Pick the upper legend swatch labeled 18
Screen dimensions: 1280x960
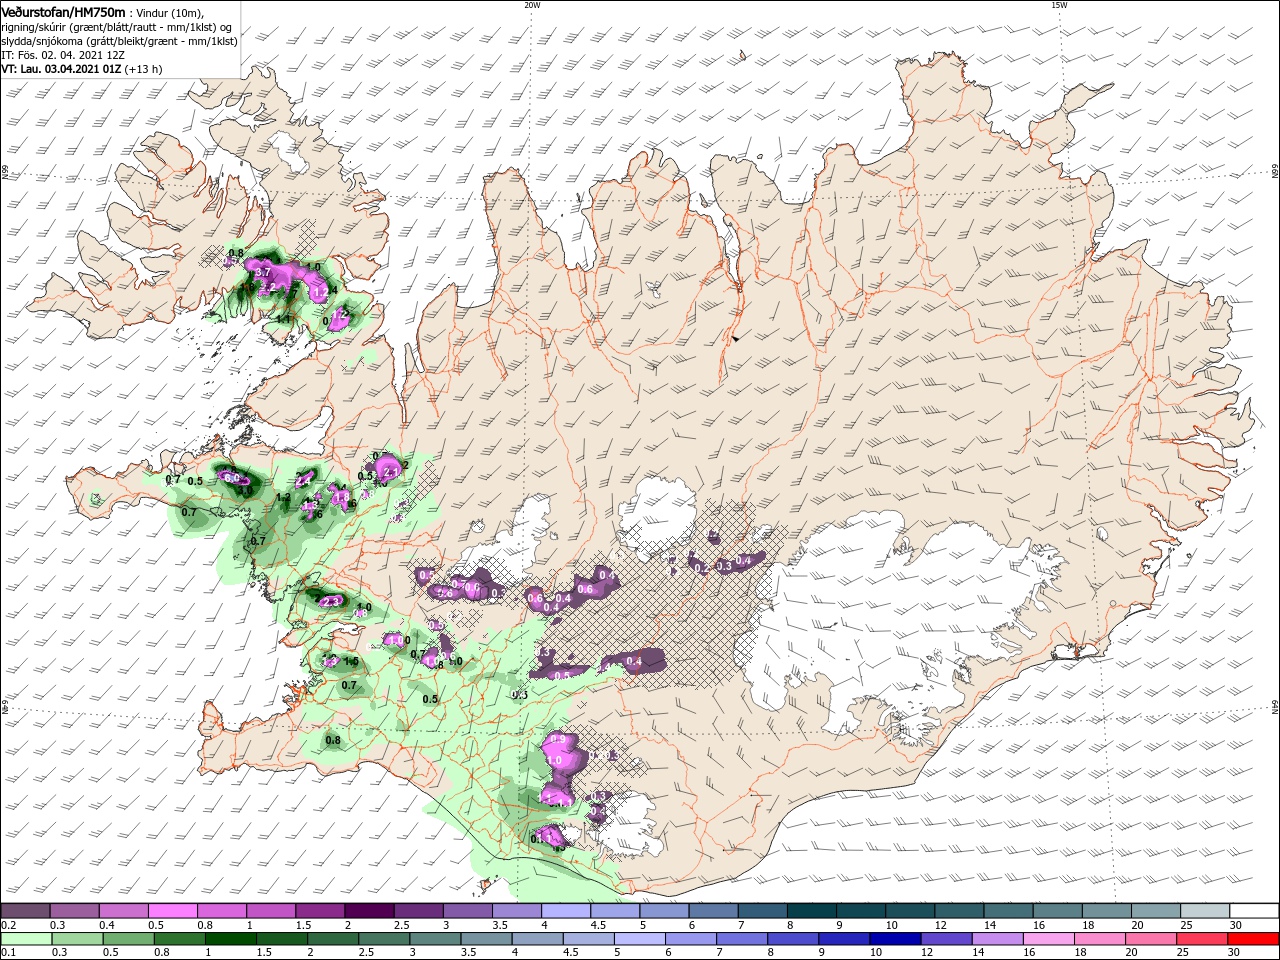1104,911
